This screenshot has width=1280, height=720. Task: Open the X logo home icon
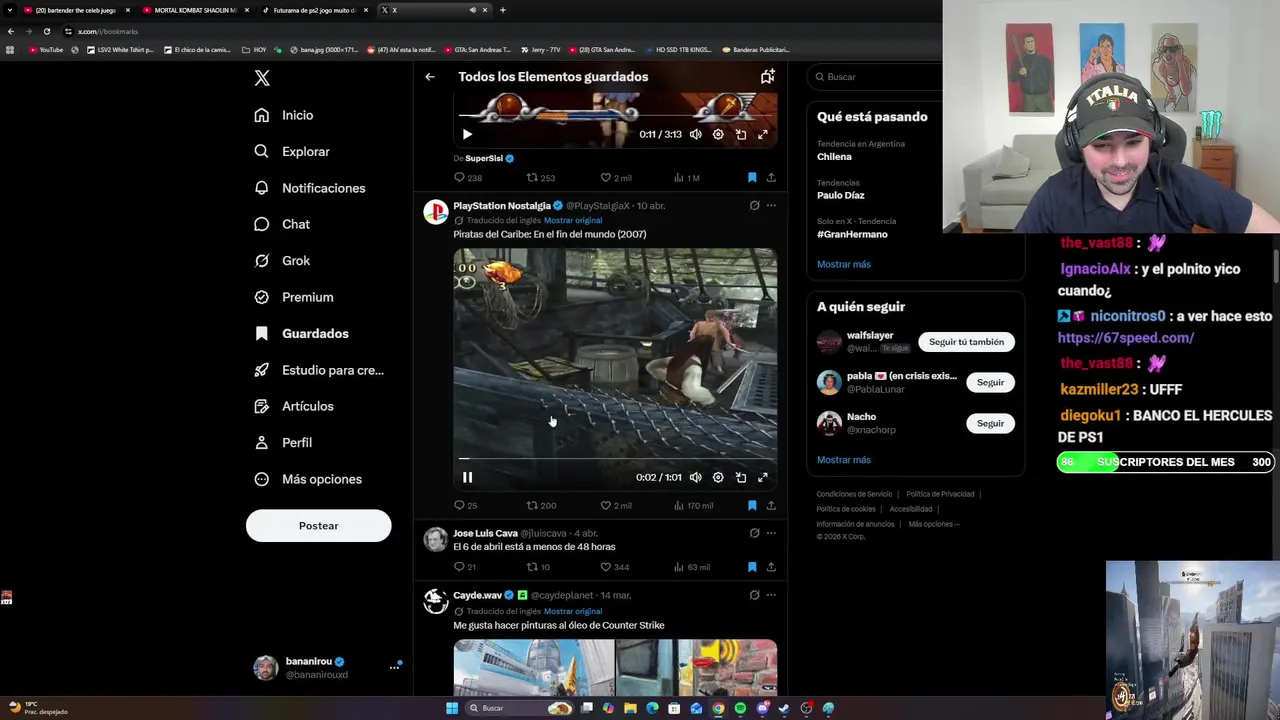262,78
